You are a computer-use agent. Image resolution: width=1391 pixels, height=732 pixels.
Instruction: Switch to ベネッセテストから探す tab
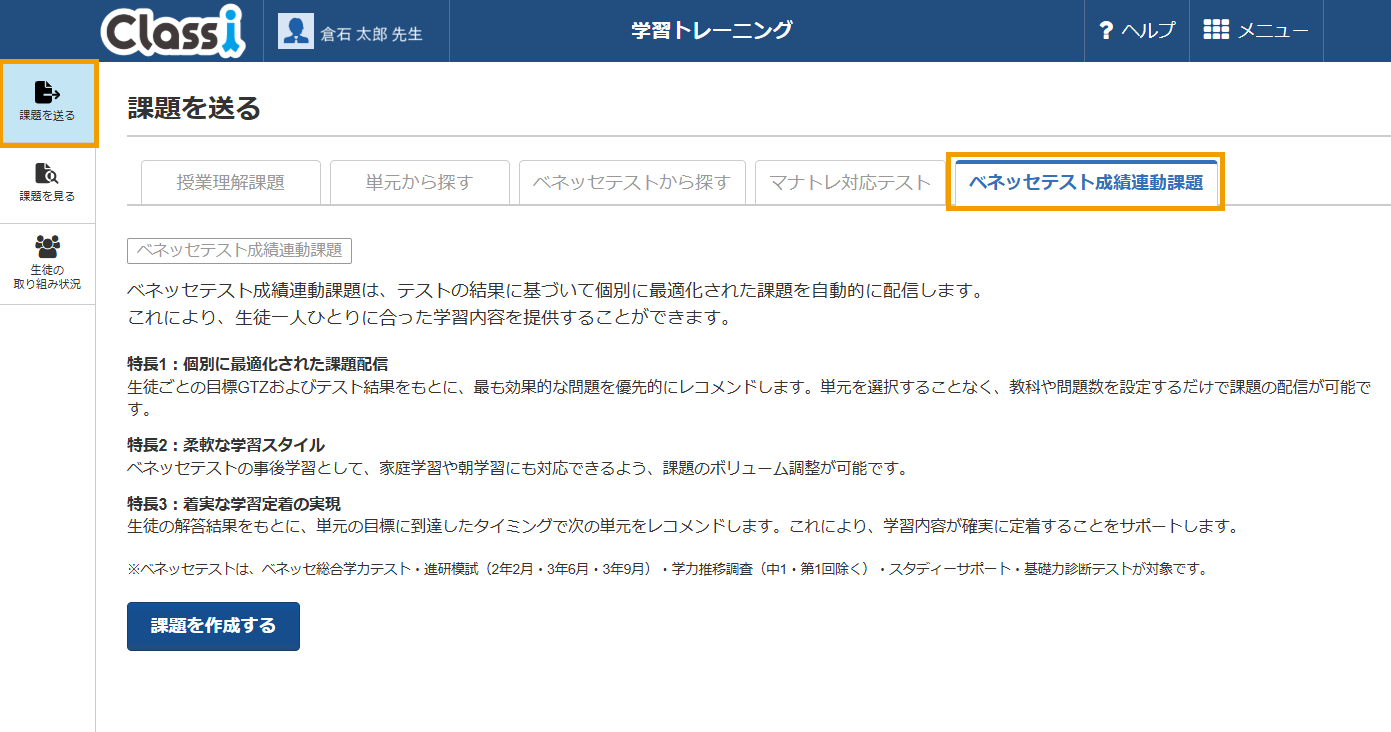632,182
